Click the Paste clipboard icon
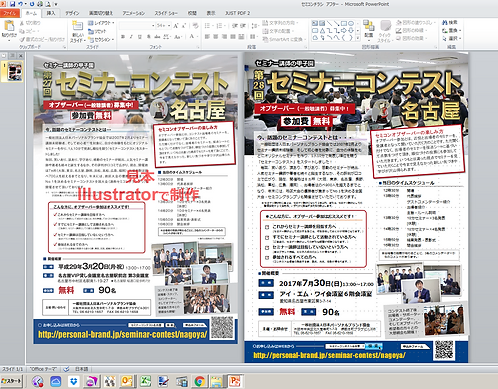 pyautogui.click(x=9, y=26)
